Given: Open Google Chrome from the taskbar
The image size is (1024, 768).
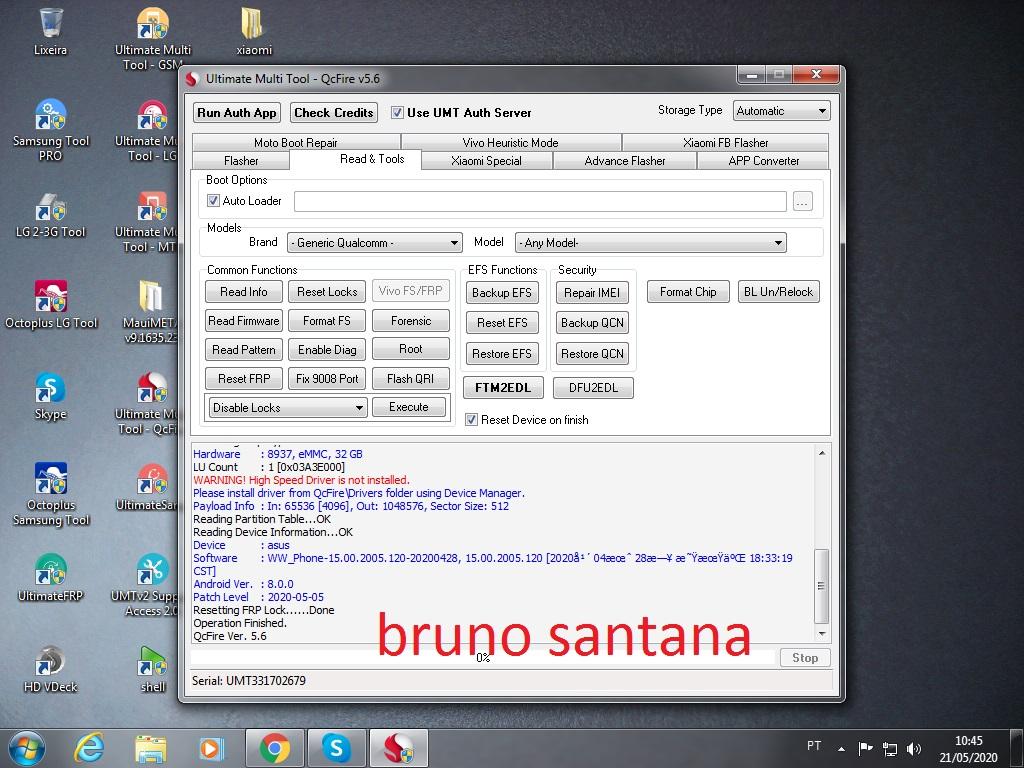Looking at the screenshot, I should [x=275, y=748].
